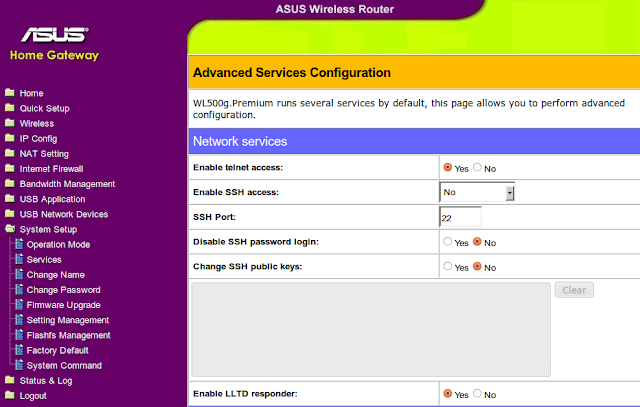Screen dimensions: 640x407
Task: Click the folder icon beside USB Network Devices
Action: (x=10, y=214)
